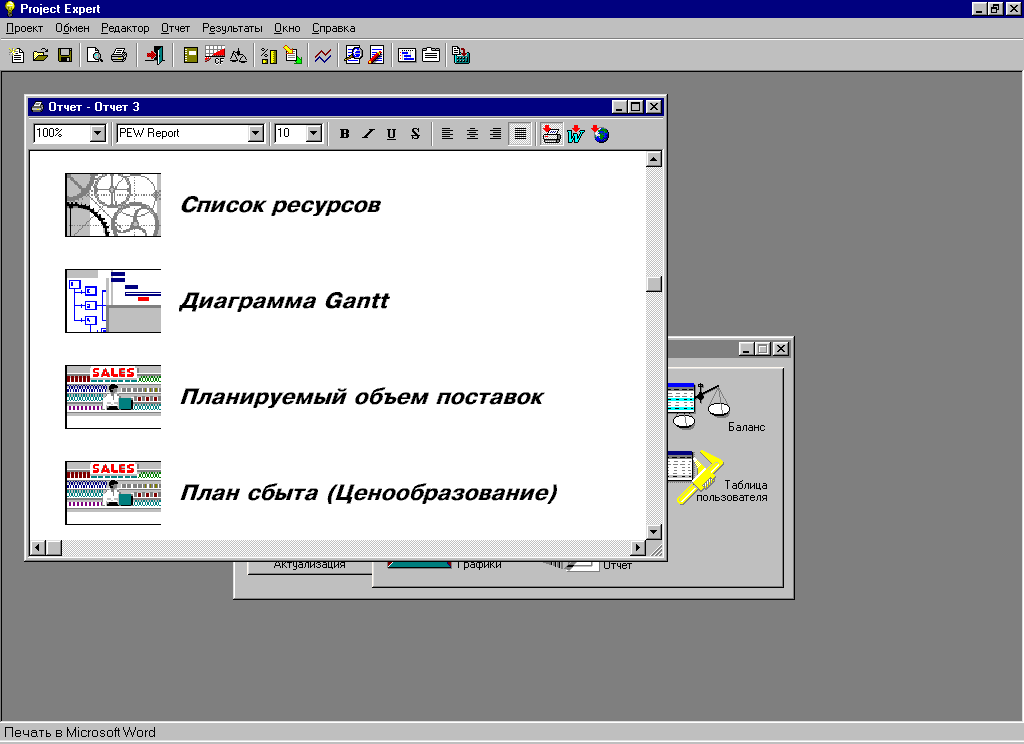Toggle justified text alignment

click(520, 134)
